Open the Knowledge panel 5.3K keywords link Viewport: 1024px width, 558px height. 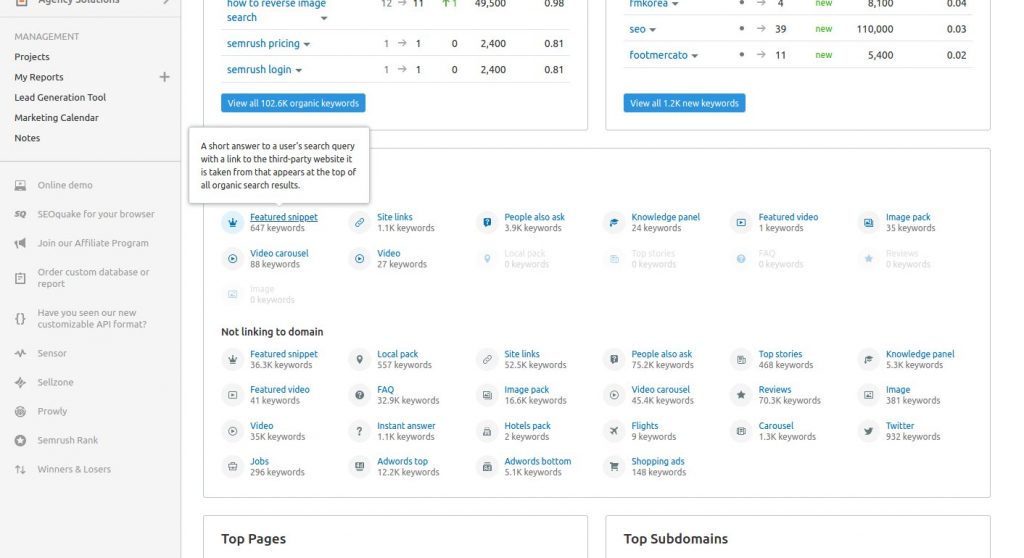[920, 353]
